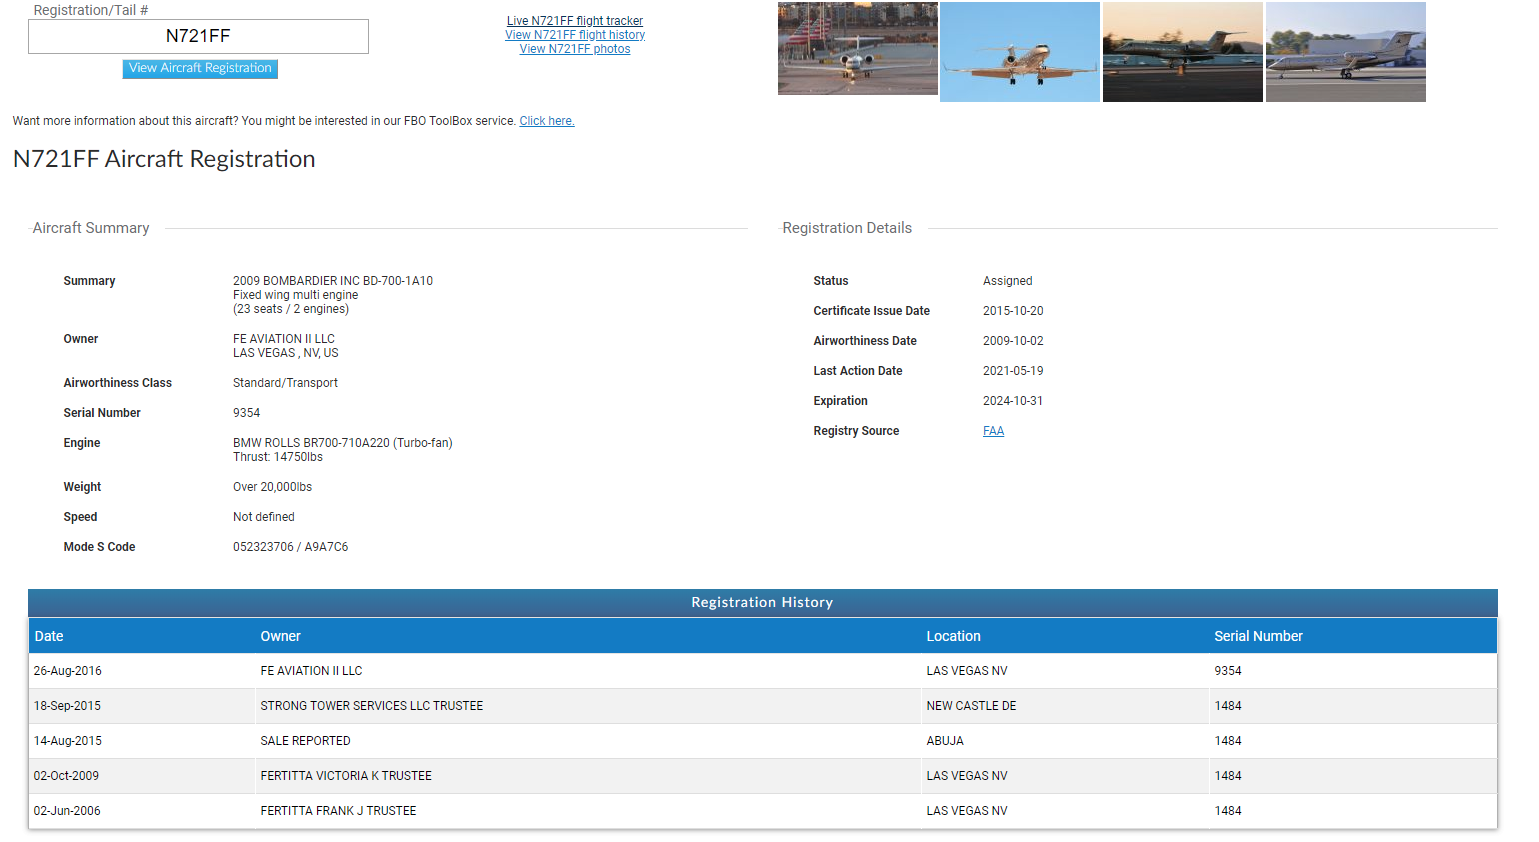Click the BMW ROLLS BR700-710A220 engine value

point(342,443)
